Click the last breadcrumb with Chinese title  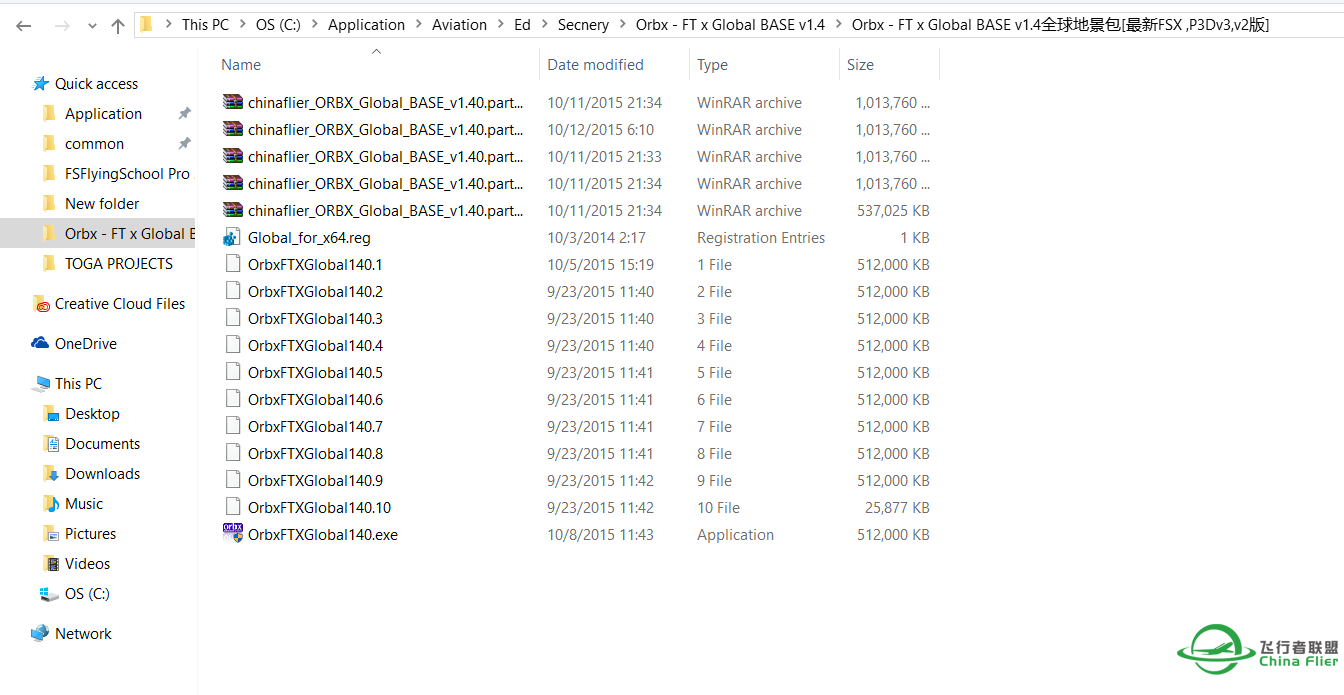(1060, 25)
